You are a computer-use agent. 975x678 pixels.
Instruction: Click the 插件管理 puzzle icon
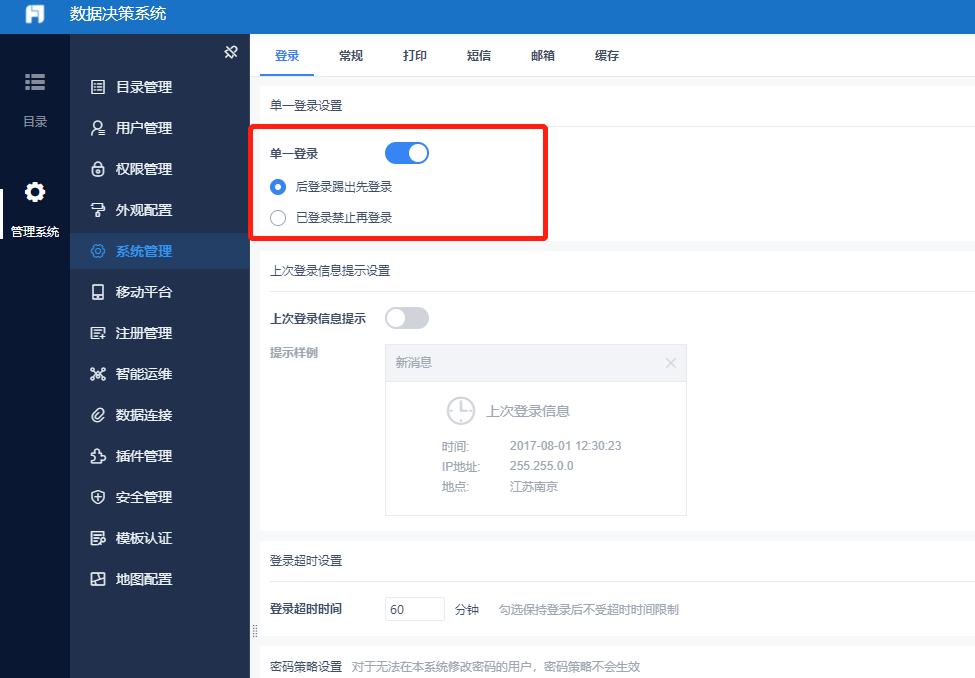[x=98, y=456]
